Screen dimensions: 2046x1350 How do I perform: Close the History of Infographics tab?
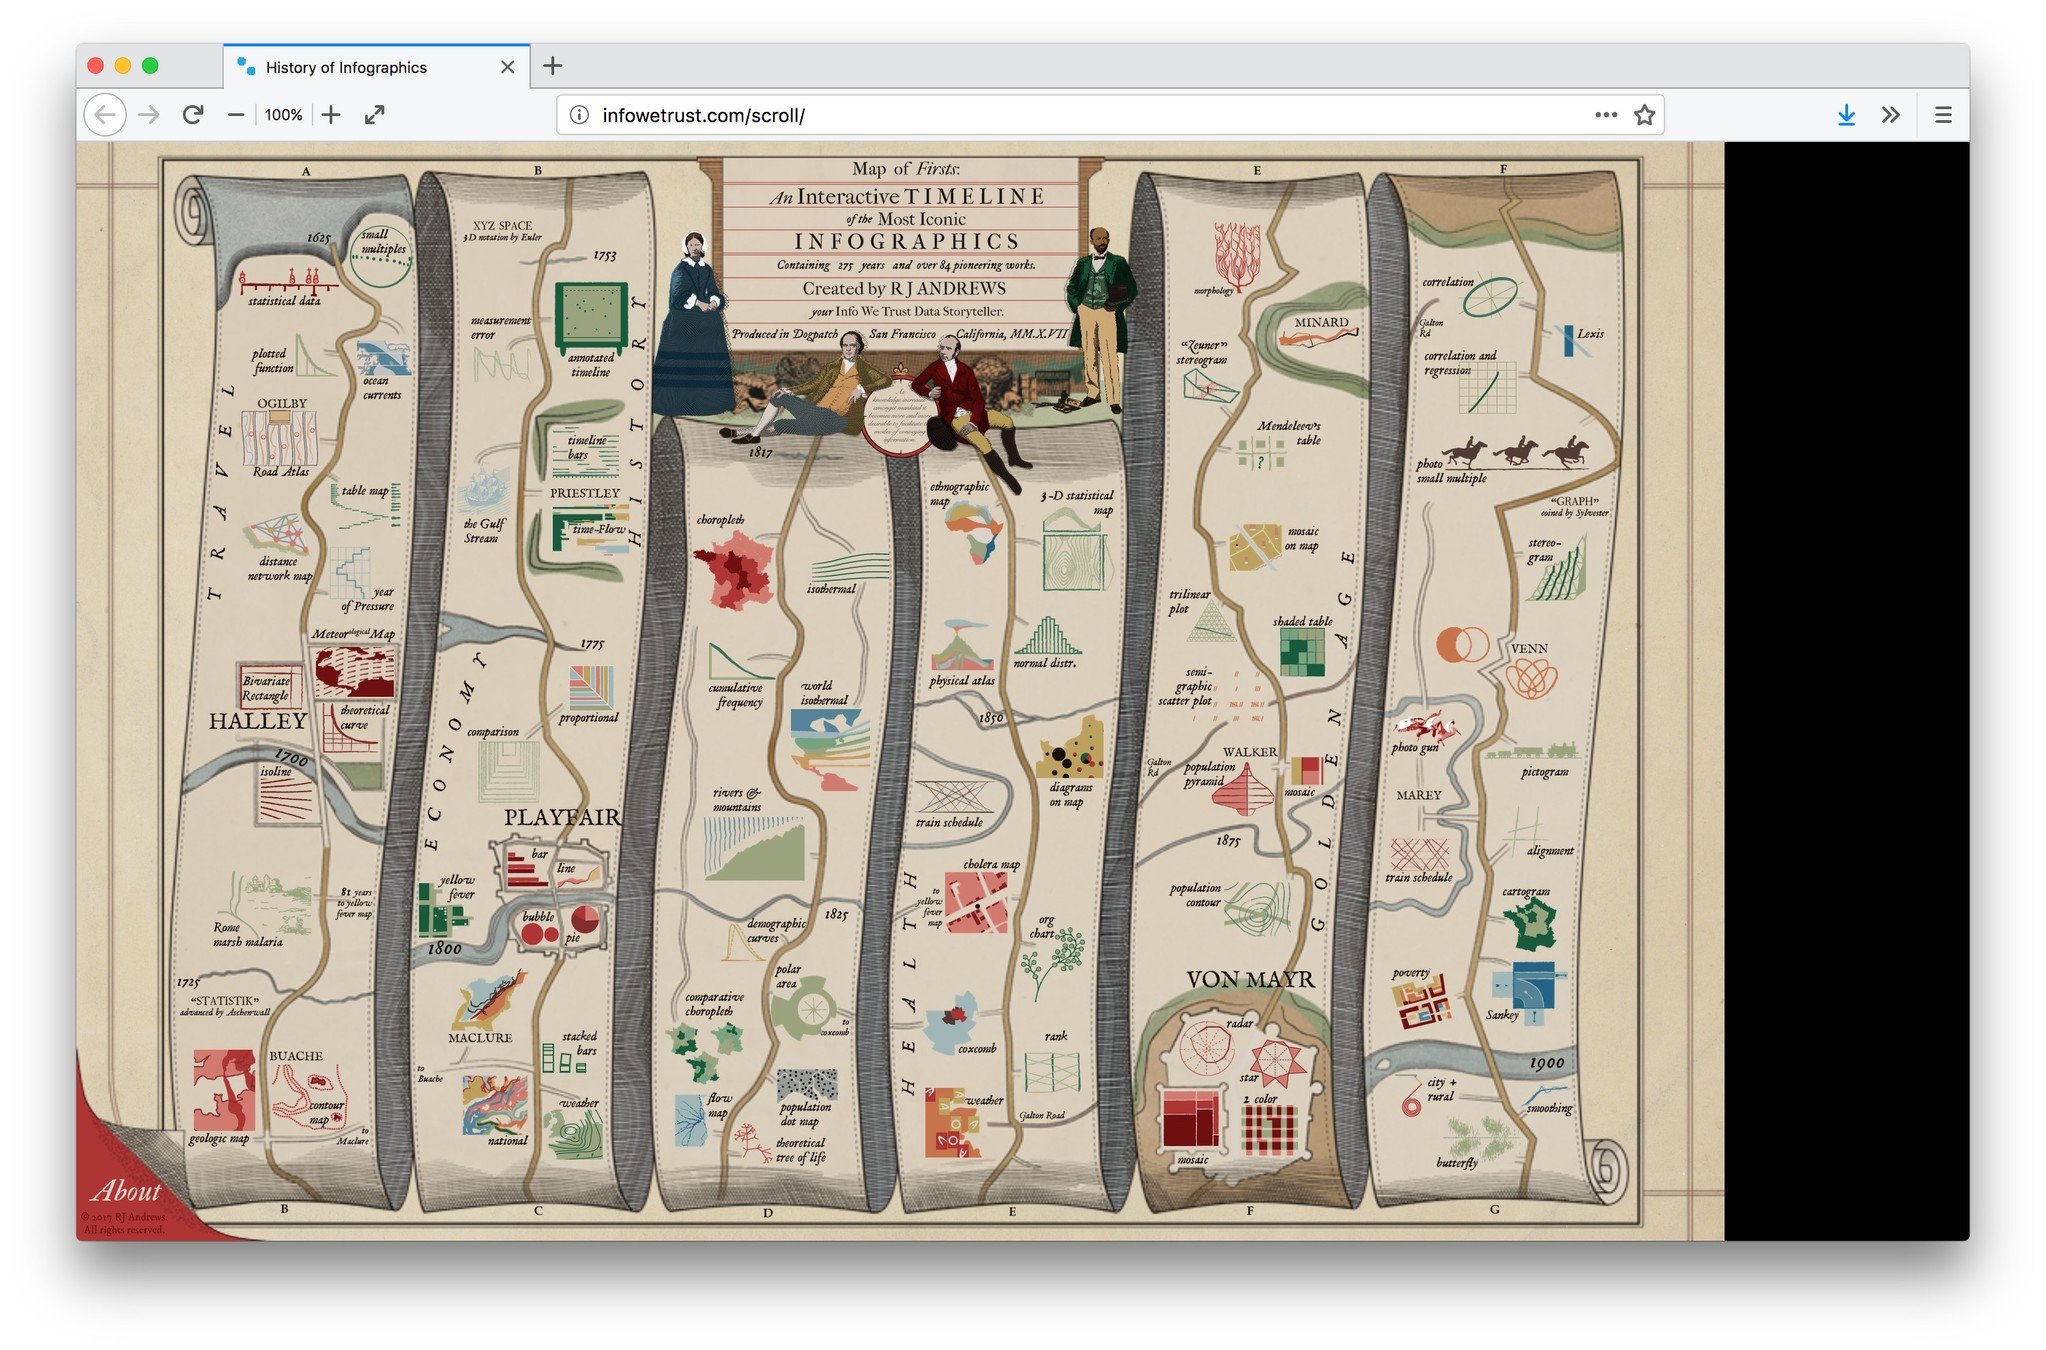pos(508,67)
